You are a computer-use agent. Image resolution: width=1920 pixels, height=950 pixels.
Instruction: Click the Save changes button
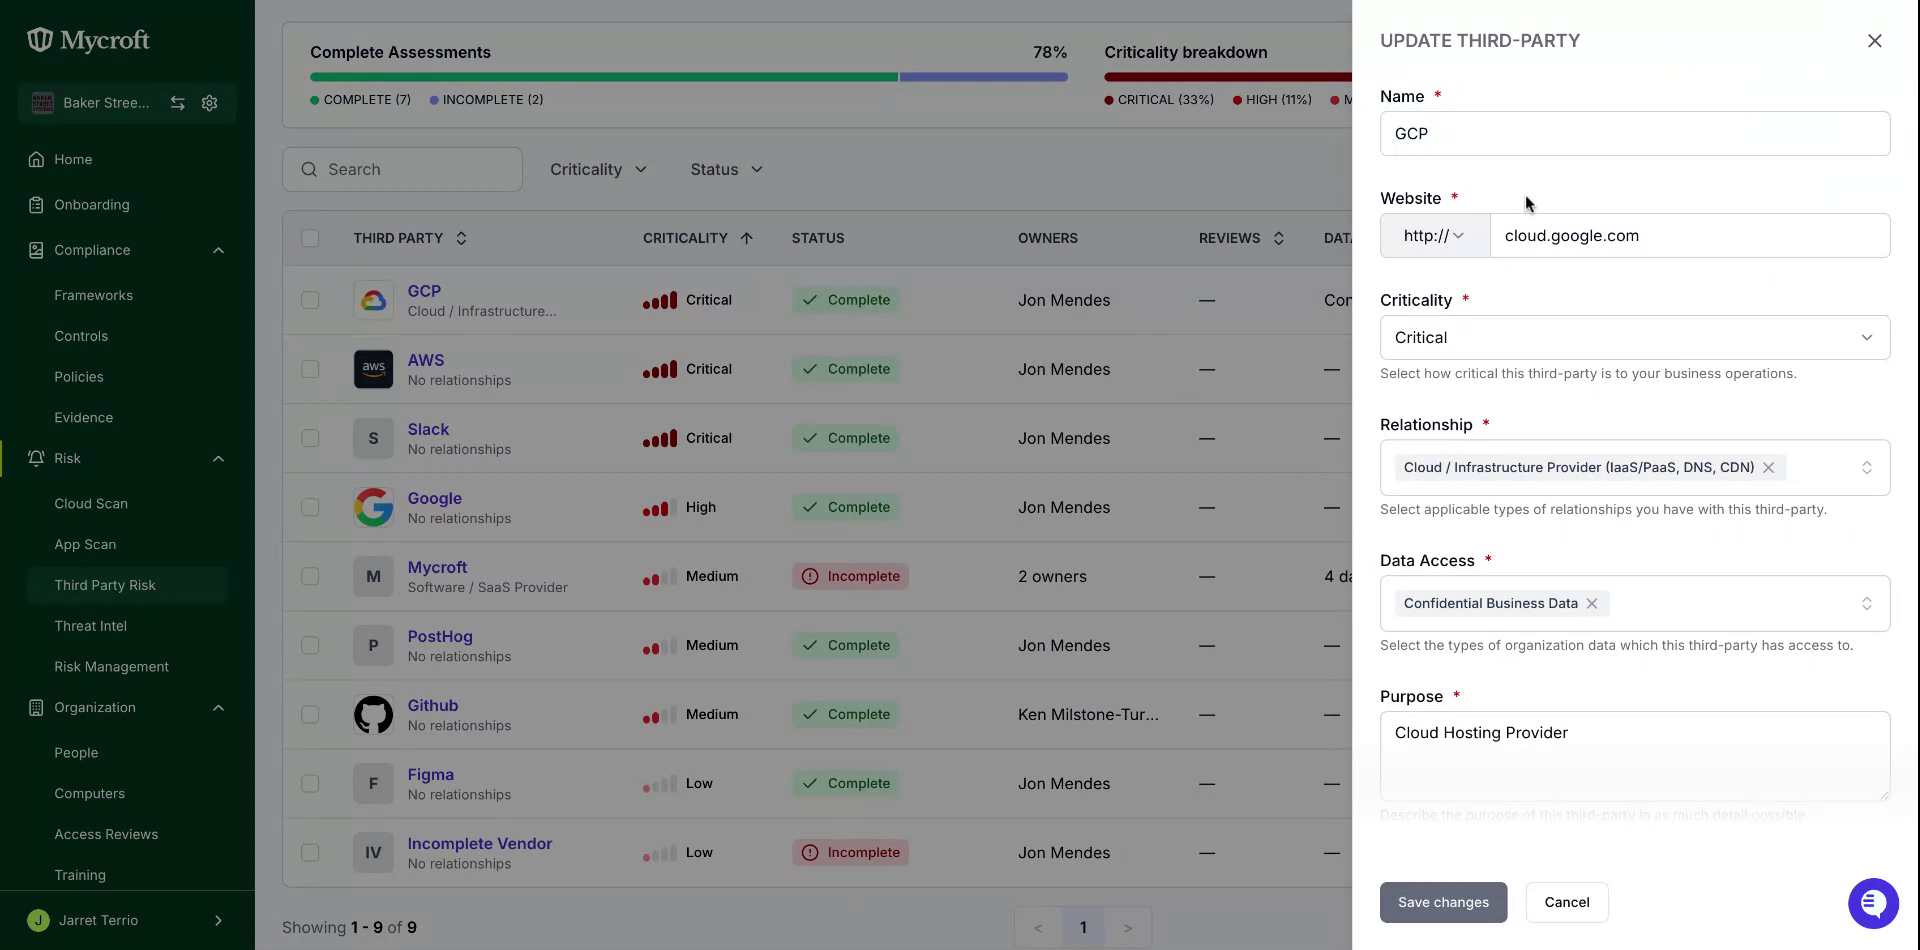(1443, 902)
